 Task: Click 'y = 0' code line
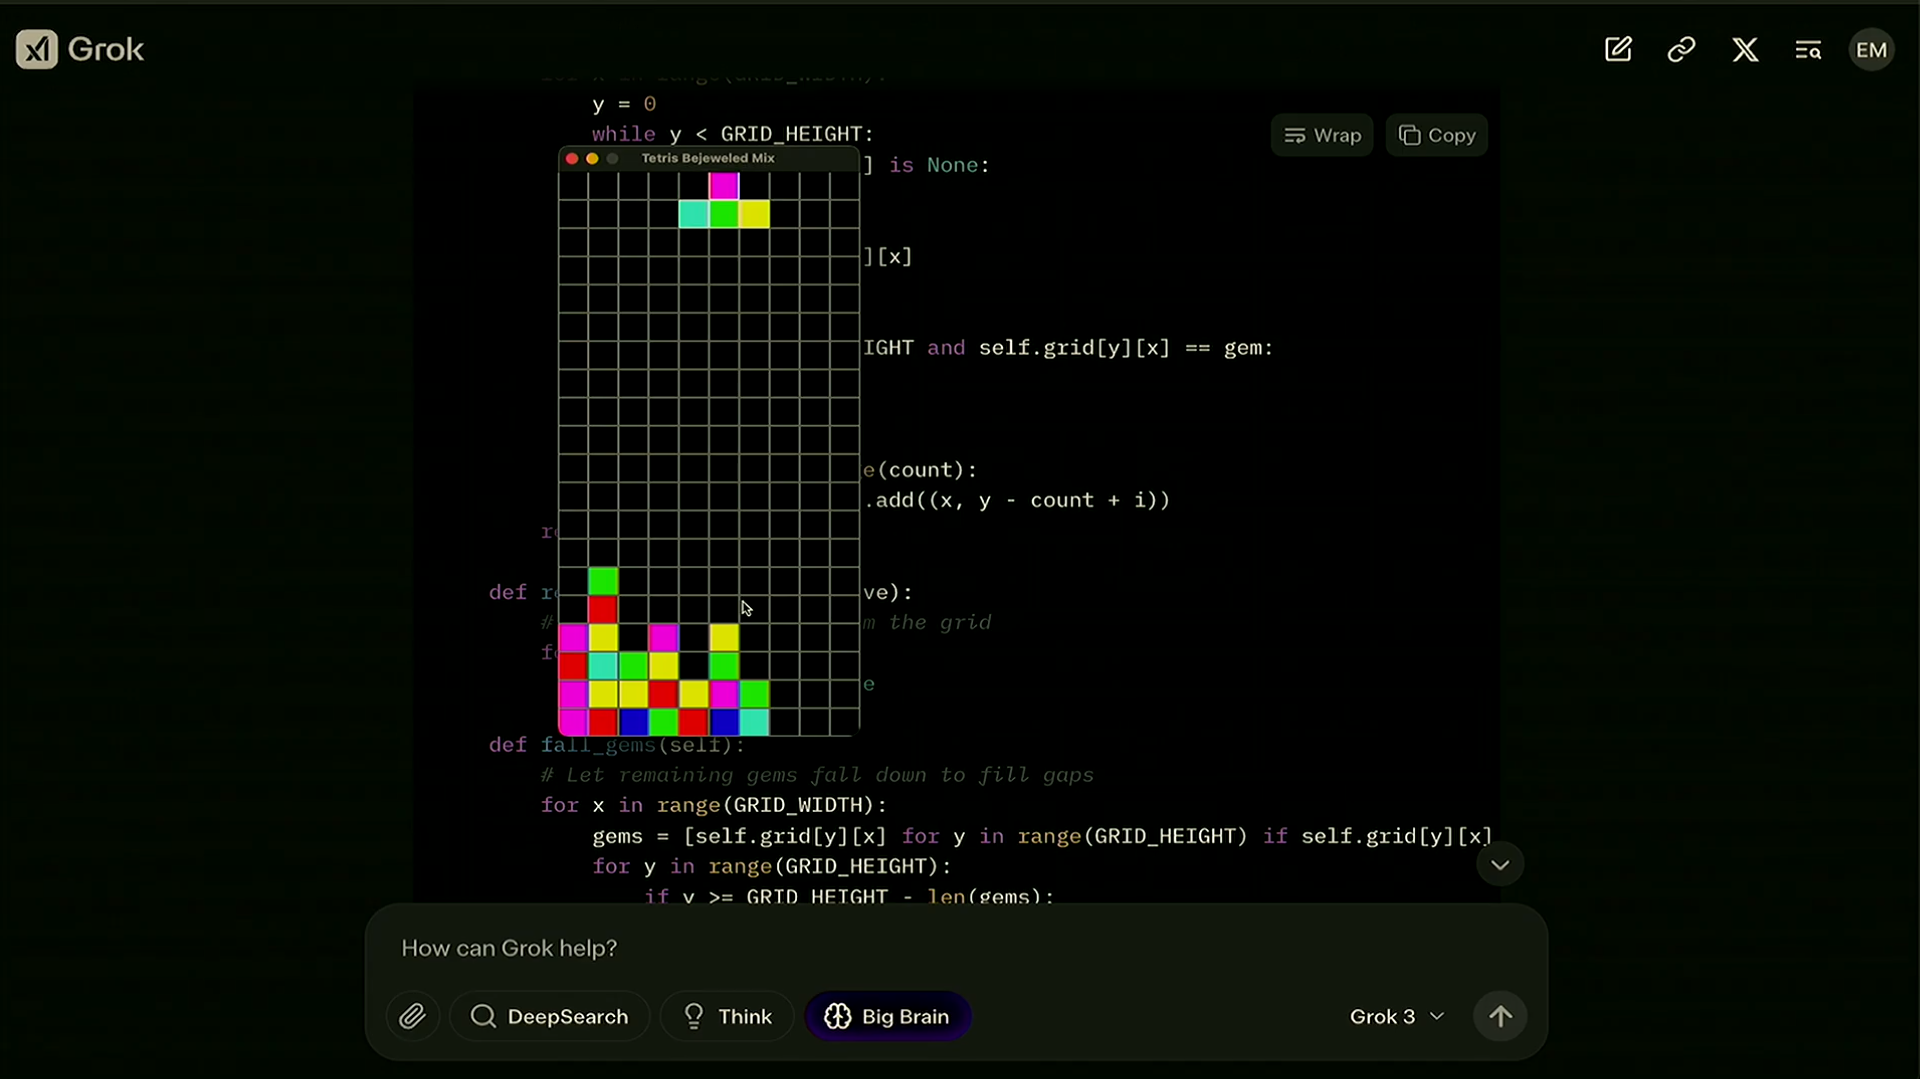pyautogui.click(x=624, y=104)
